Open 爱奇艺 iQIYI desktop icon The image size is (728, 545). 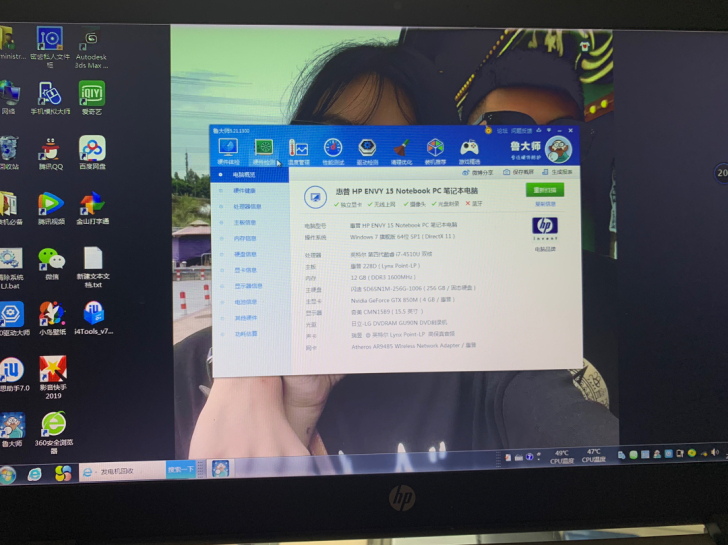click(92, 98)
